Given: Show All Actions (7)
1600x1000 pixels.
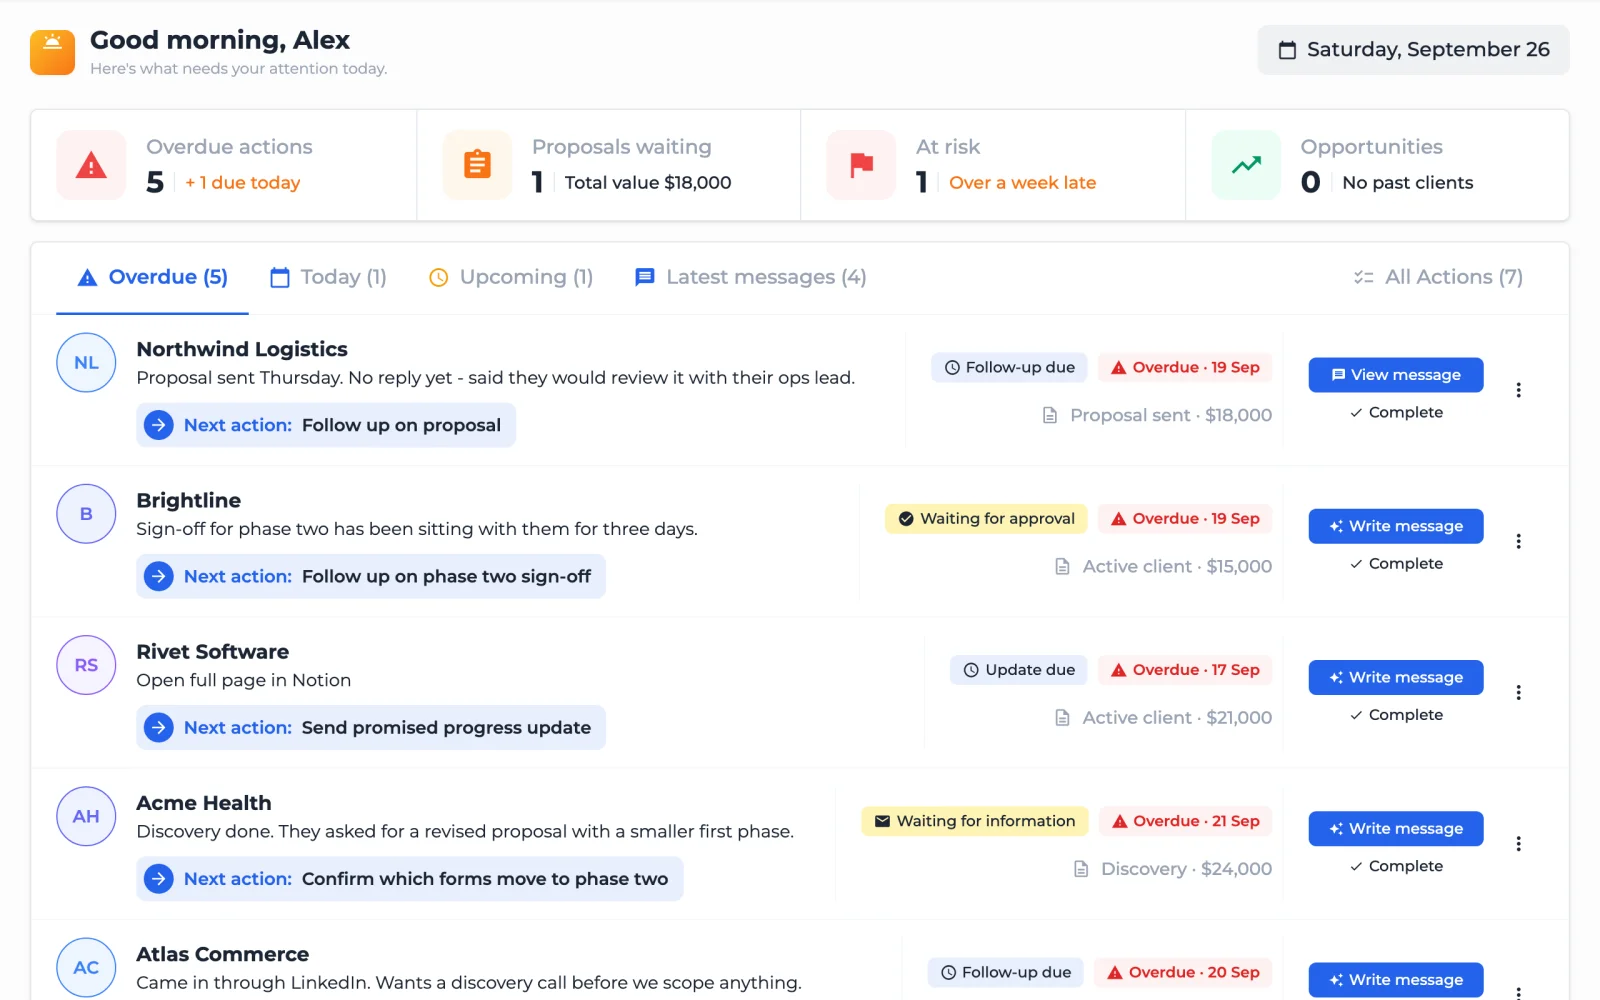Looking at the screenshot, I should point(1438,277).
